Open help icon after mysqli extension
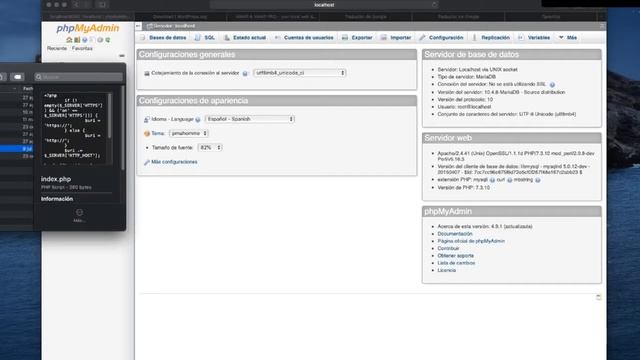Viewport: 640px width, 360px height. coord(492,180)
